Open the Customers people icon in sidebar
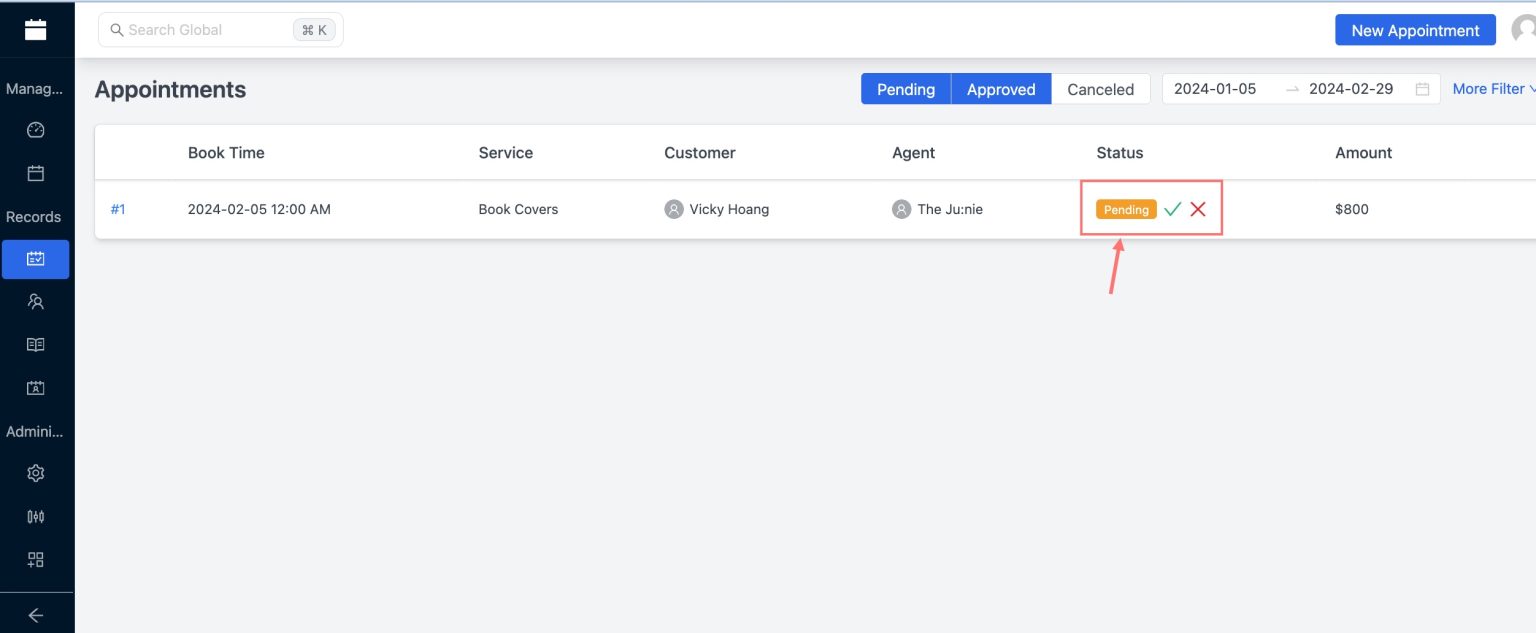1536x633 pixels. 36,301
